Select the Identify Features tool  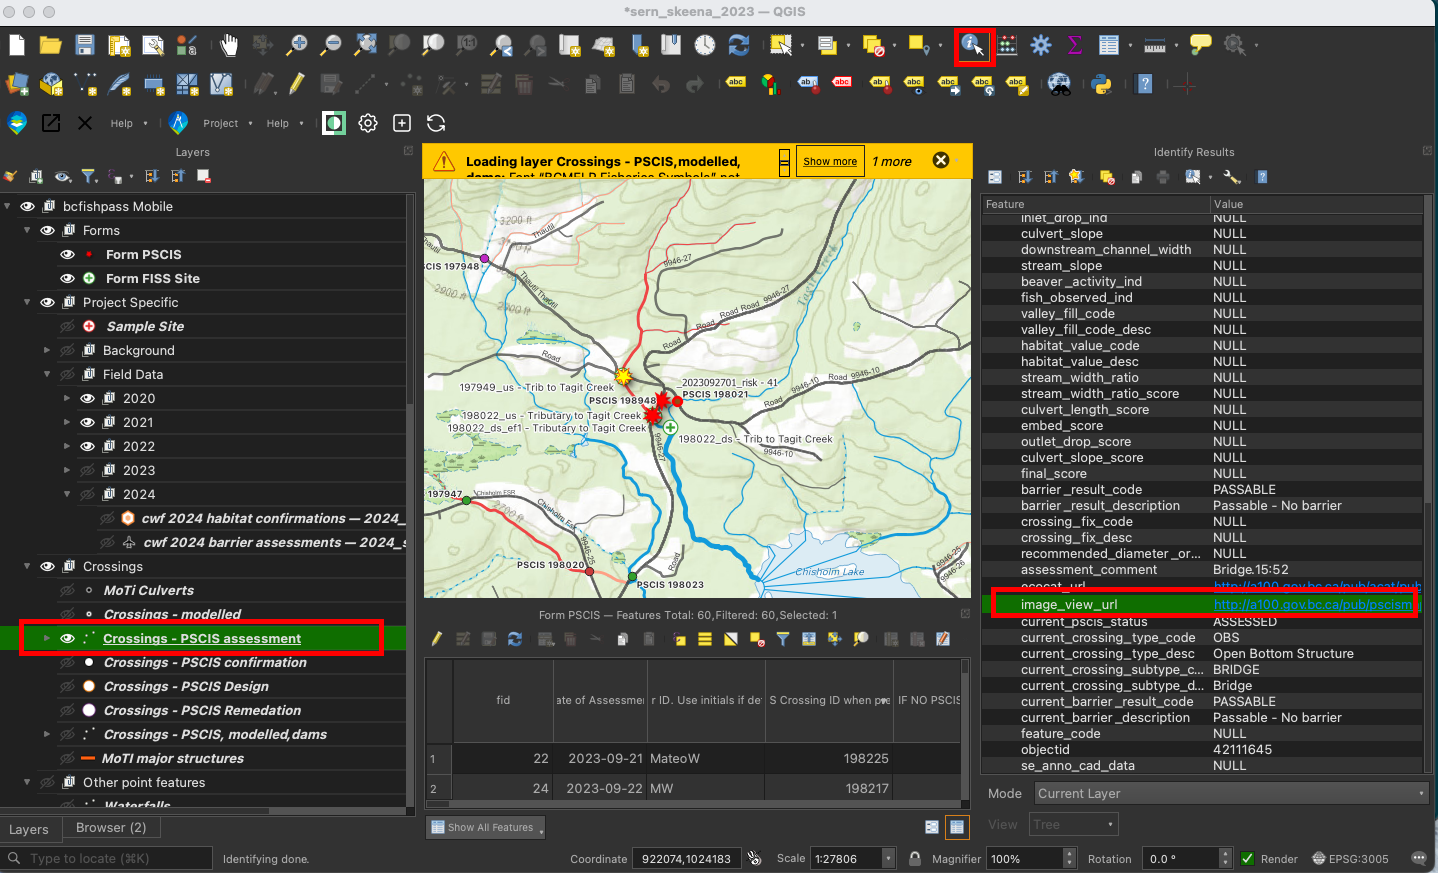tap(973, 46)
